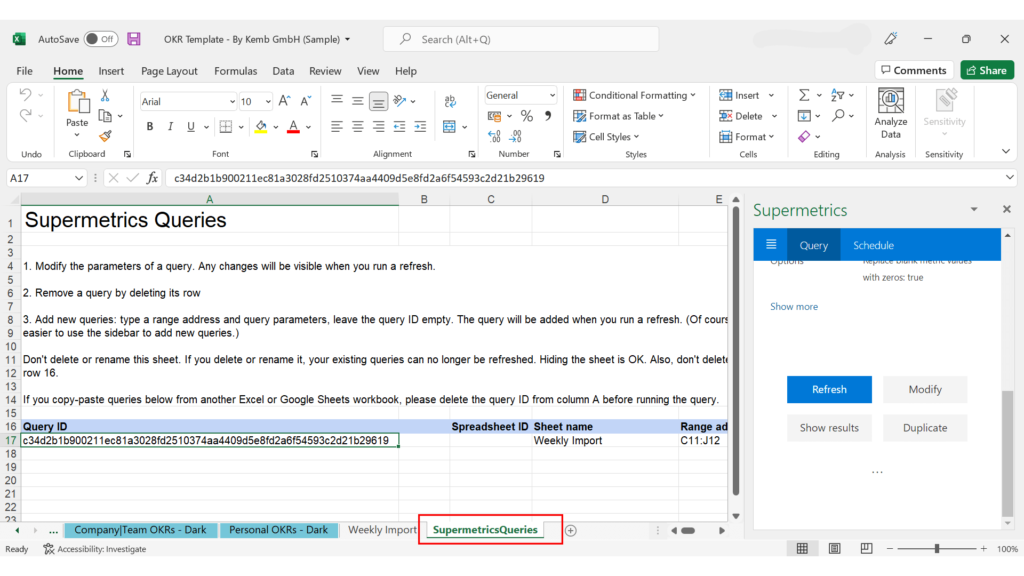
Task: Click the Search box in title bar
Action: tap(521, 39)
